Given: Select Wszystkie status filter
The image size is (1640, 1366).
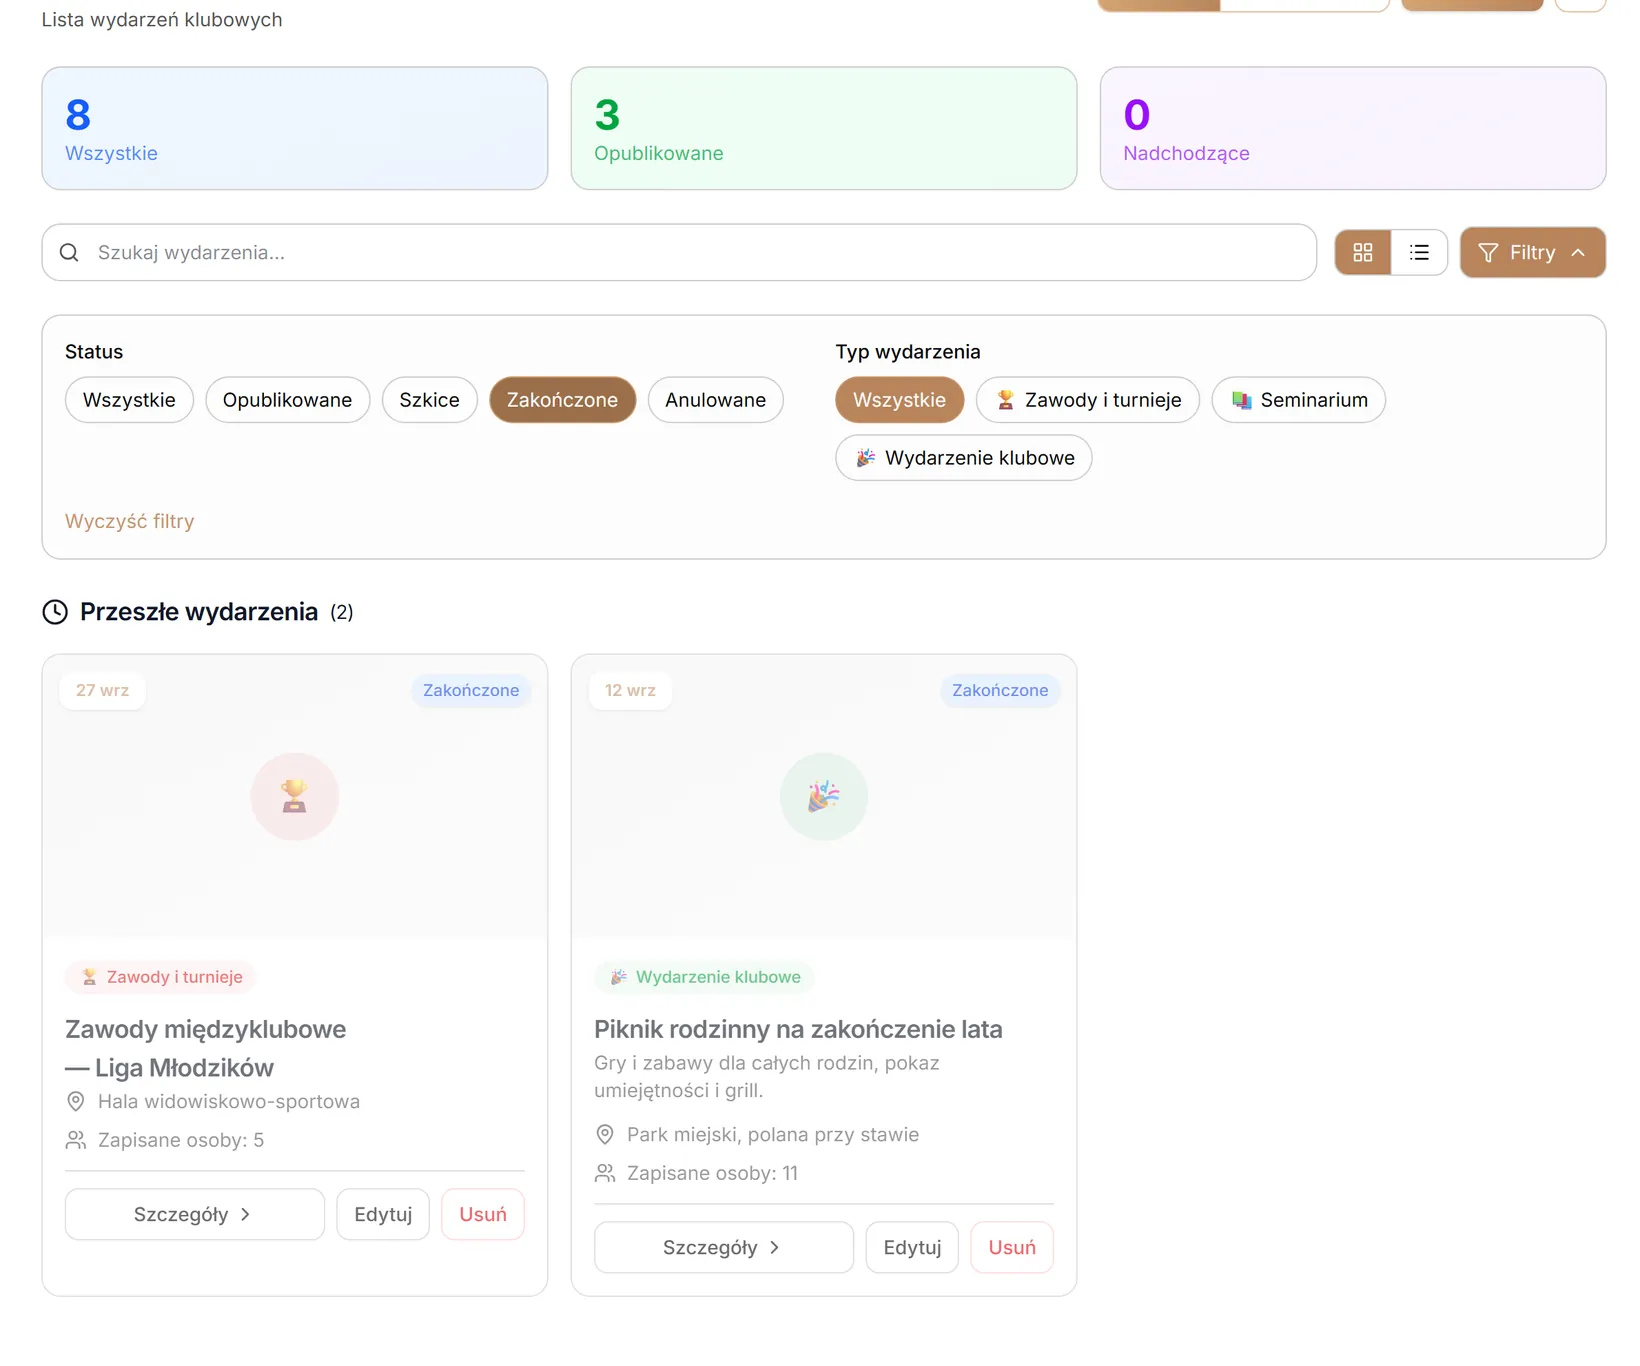Looking at the screenshot, I should [x=129, y=400].
